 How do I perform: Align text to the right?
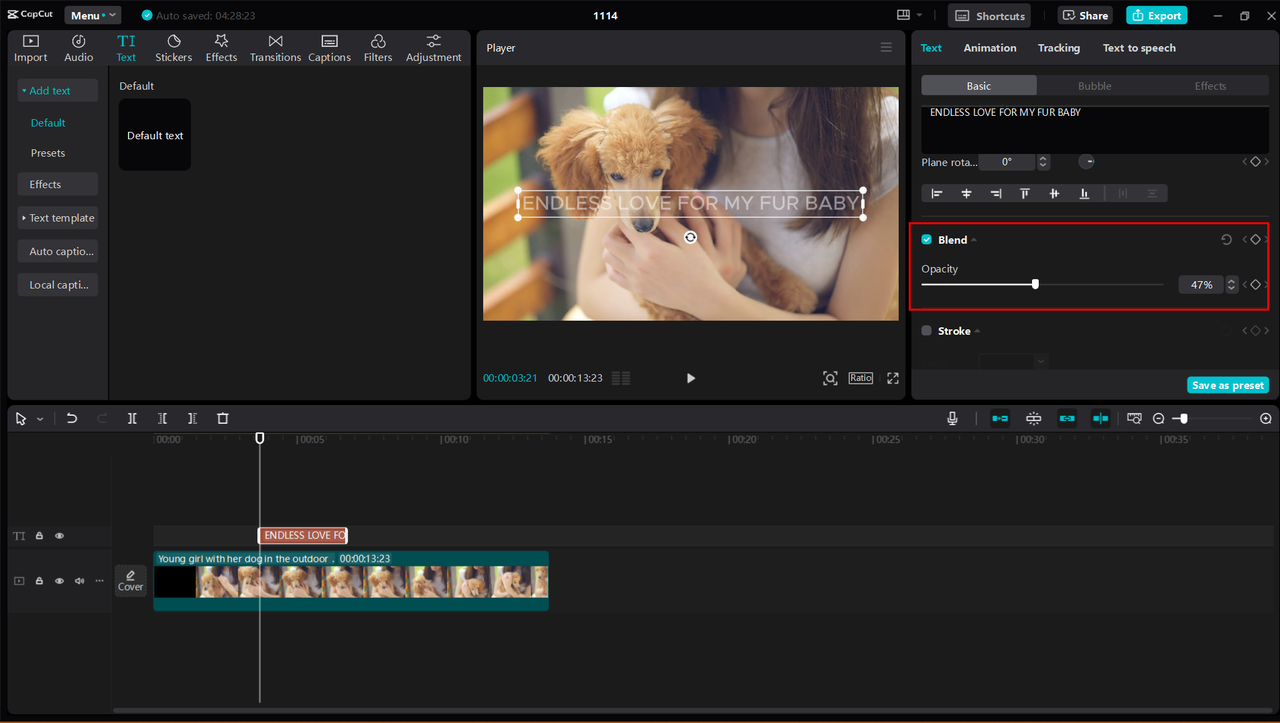[995, 193]
